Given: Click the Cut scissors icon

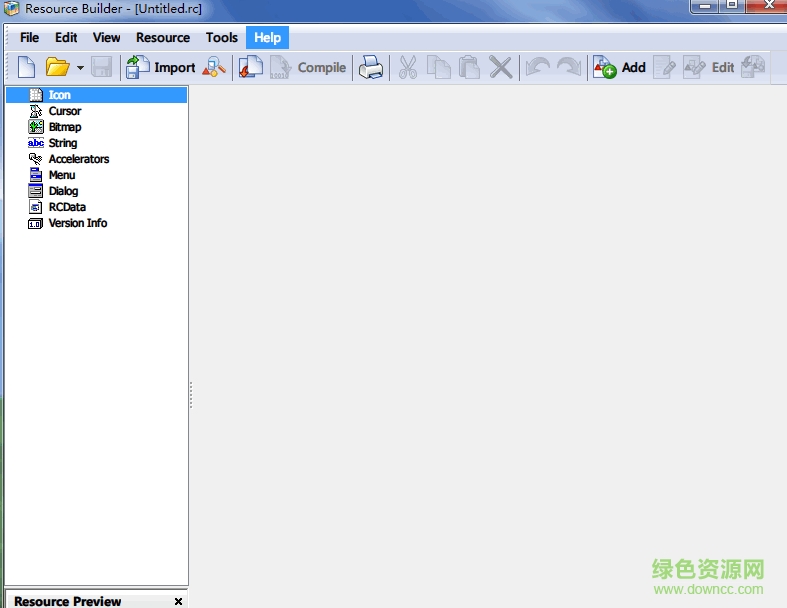Looking at the screenshot, I should tap(408, 67).
